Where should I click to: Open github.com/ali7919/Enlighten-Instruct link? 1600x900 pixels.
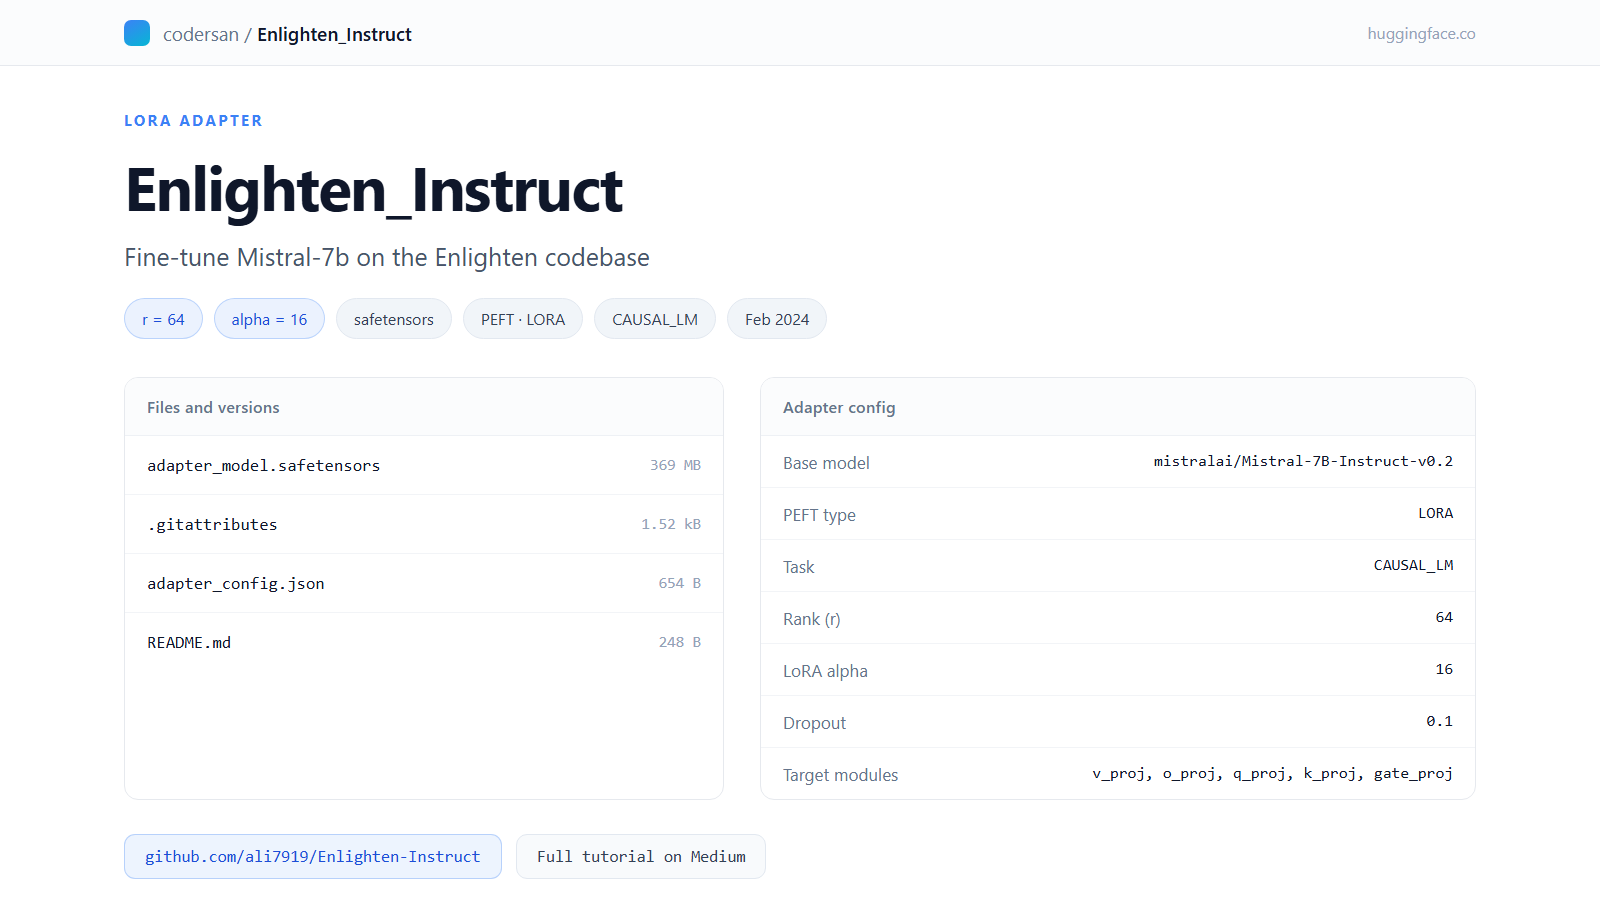click(313, 857)
